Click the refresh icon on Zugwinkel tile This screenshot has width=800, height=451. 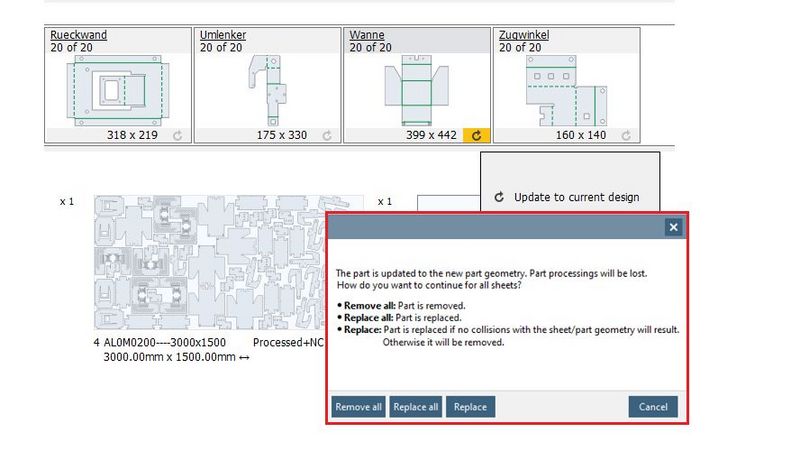coord(626,135)
